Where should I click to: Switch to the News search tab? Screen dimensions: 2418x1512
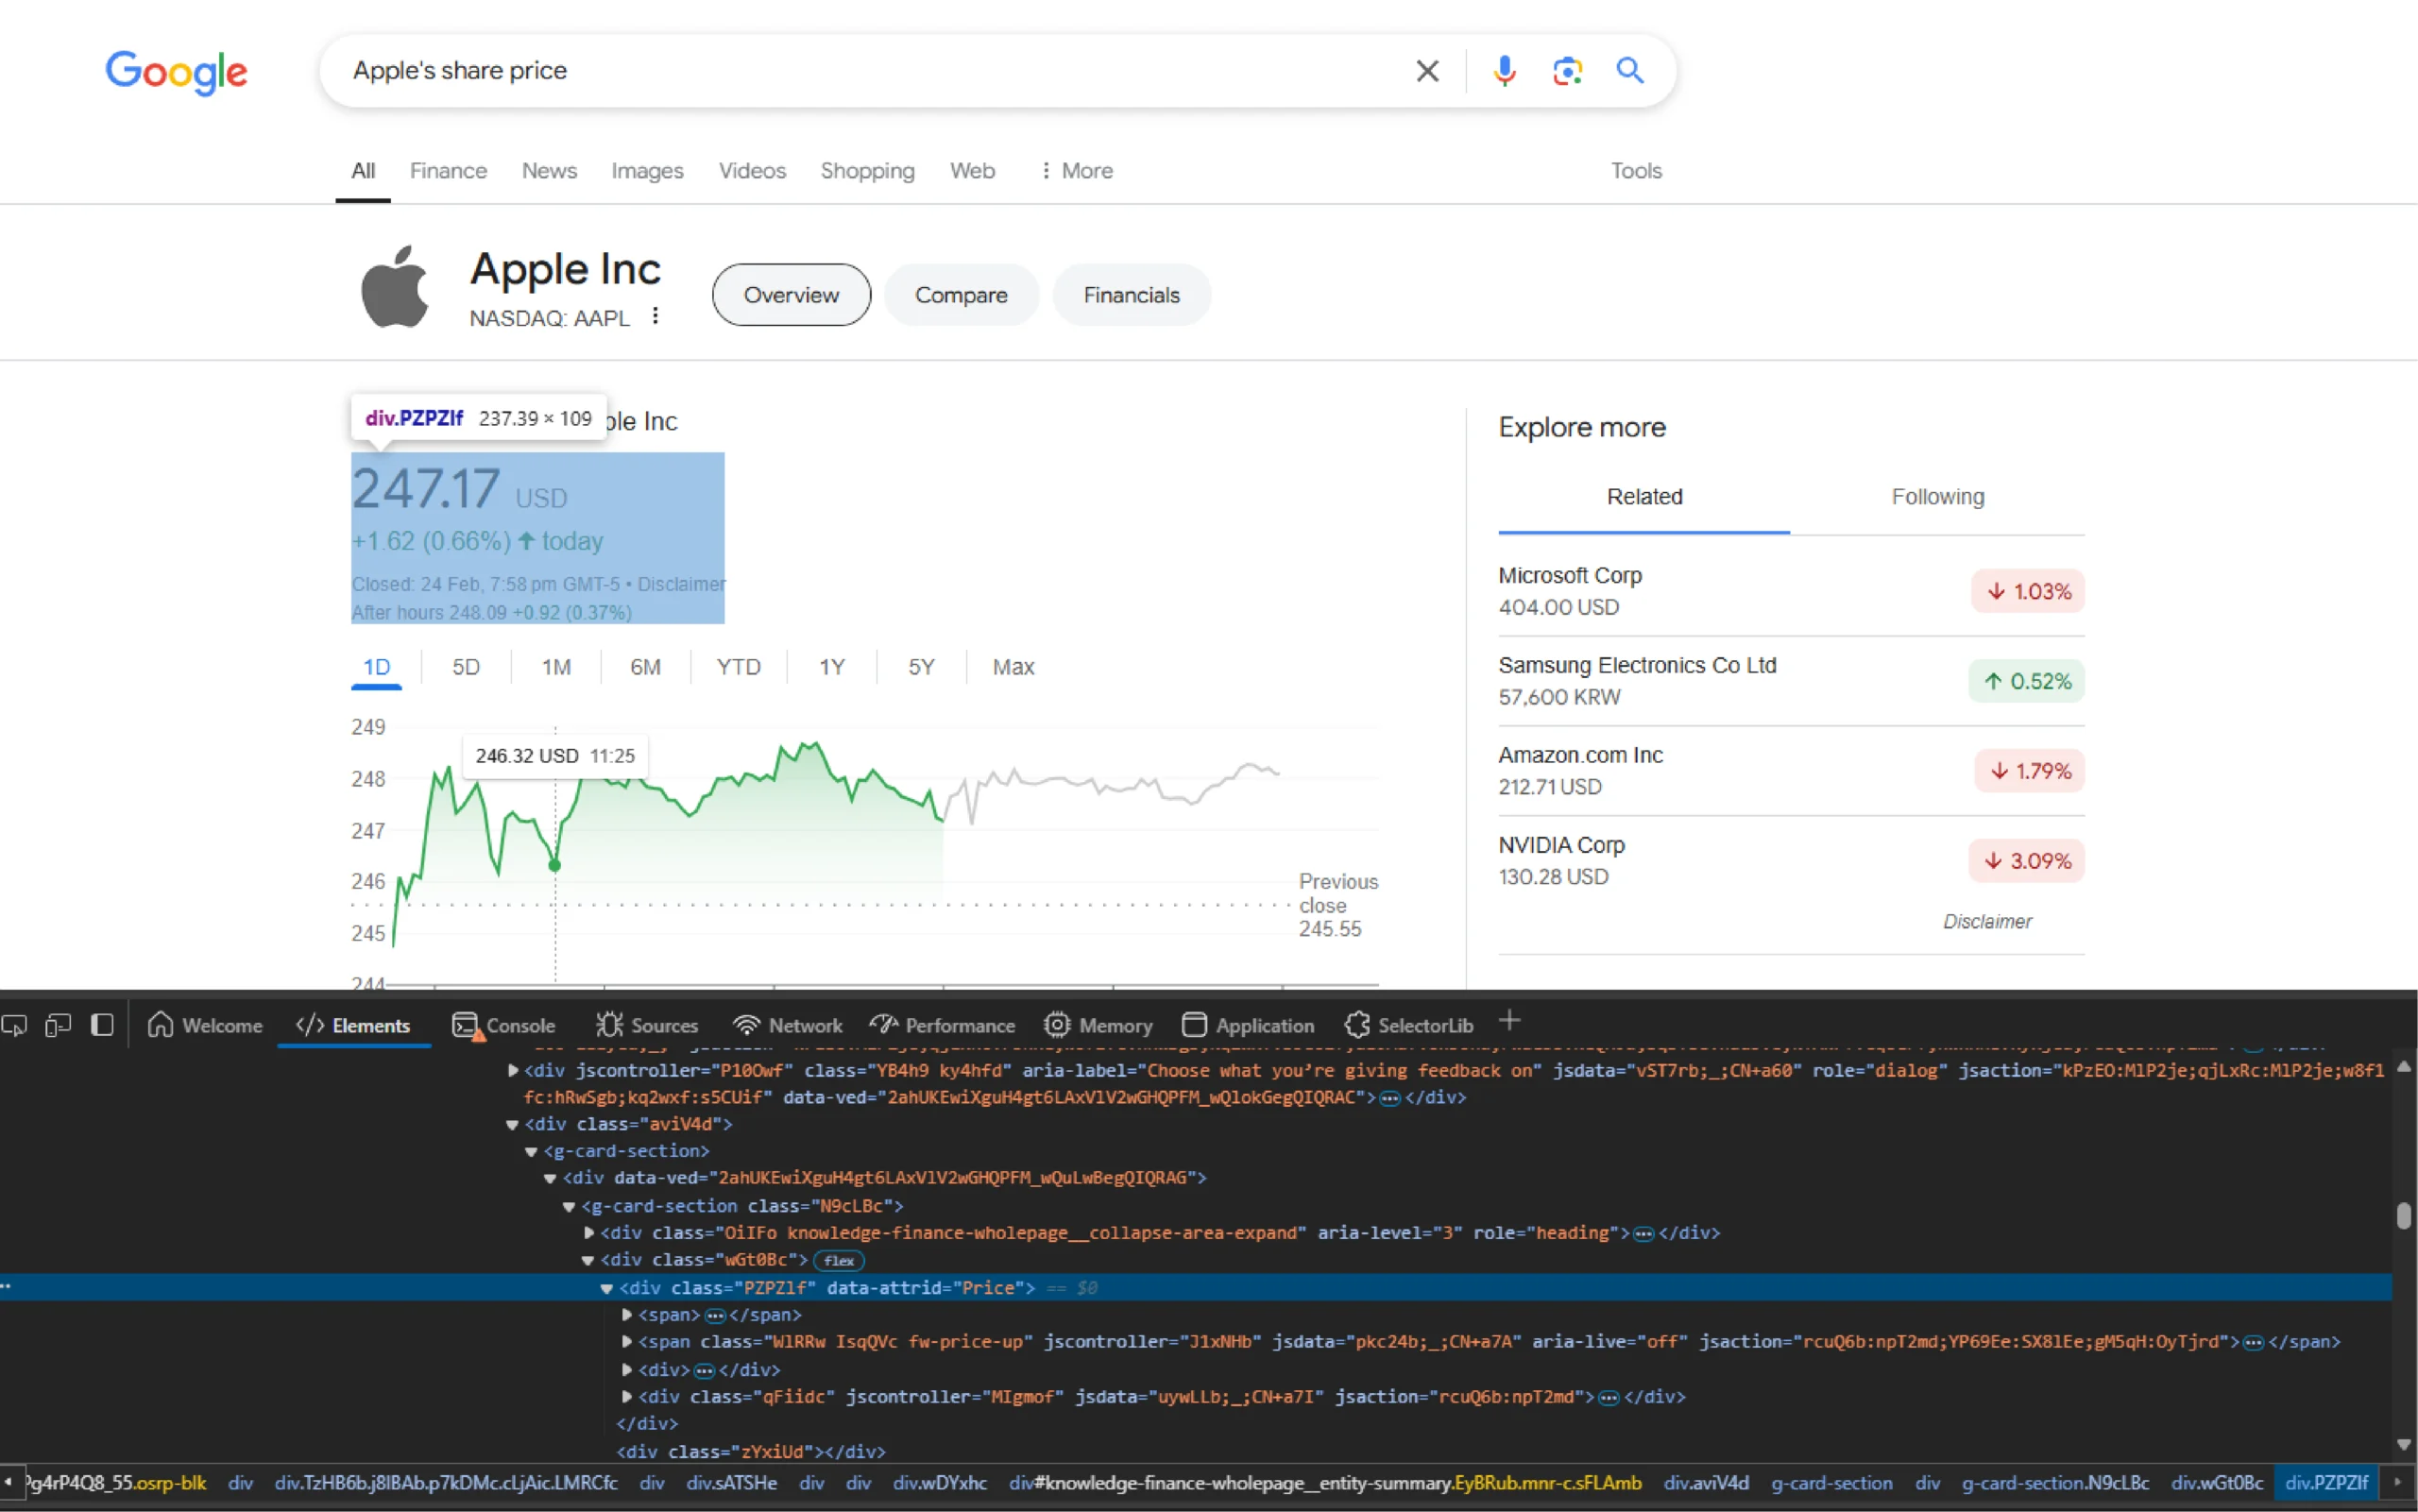pyautogui.click(x=549, y=171)
